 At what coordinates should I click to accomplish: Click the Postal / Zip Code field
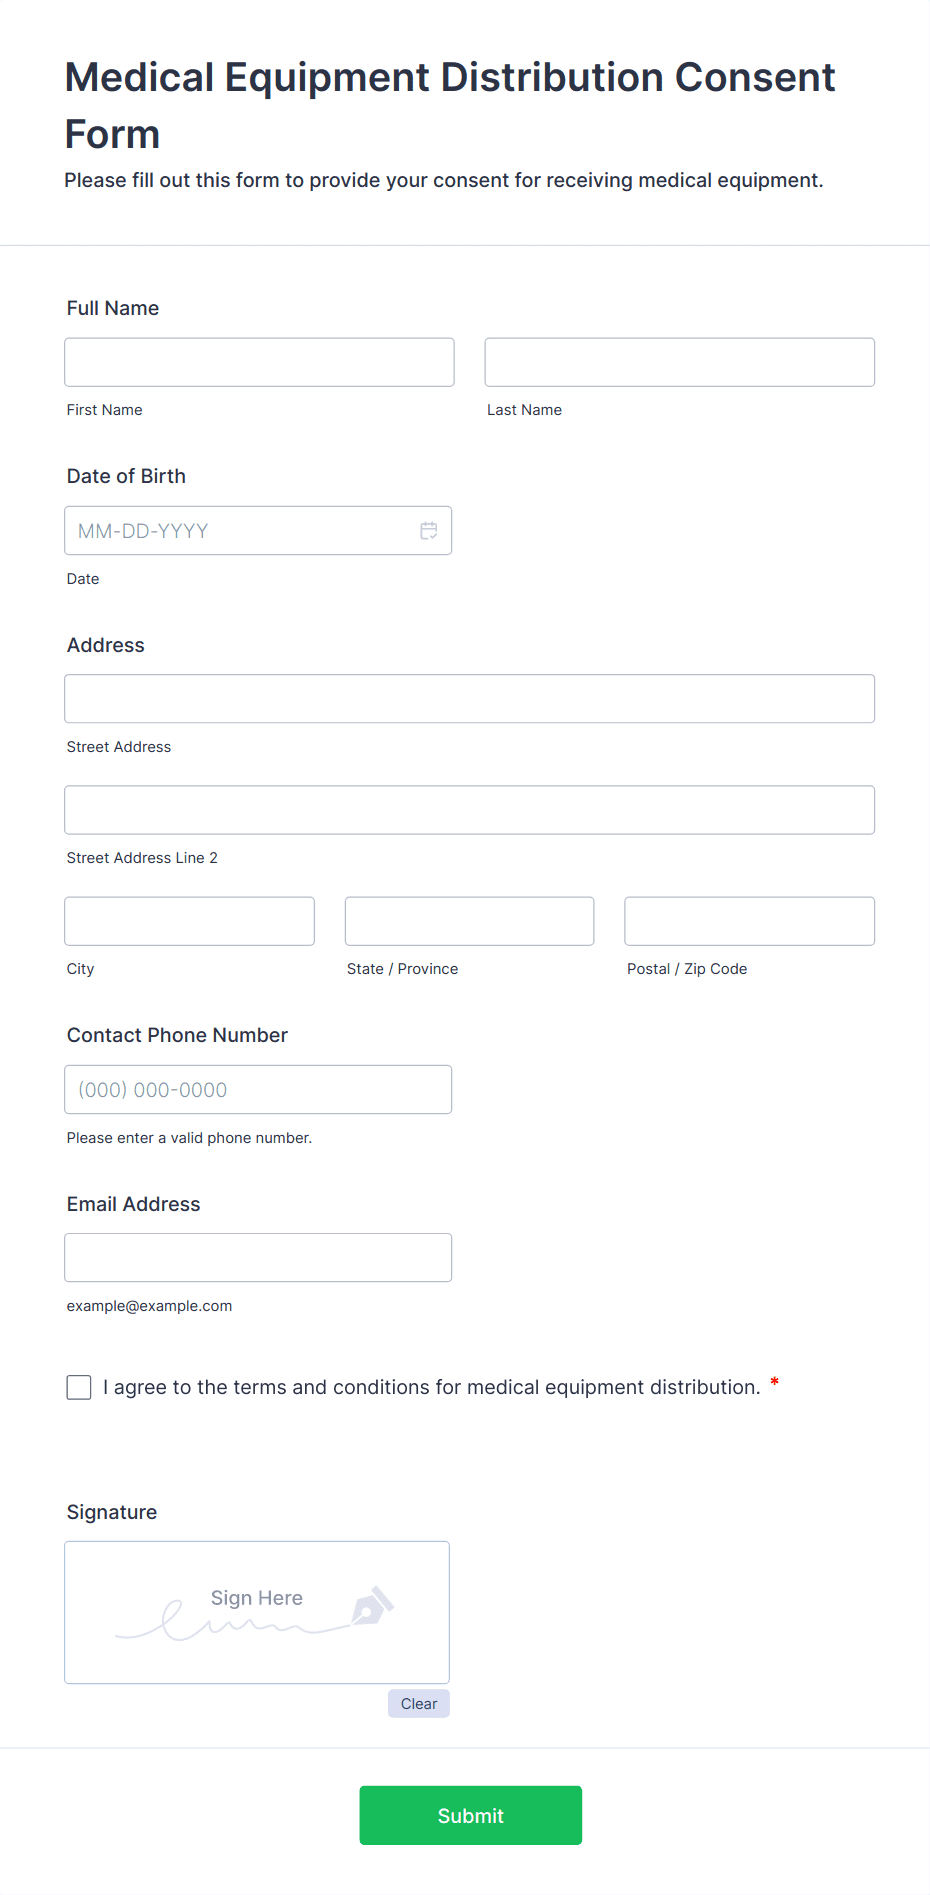[x=749, y=921]
